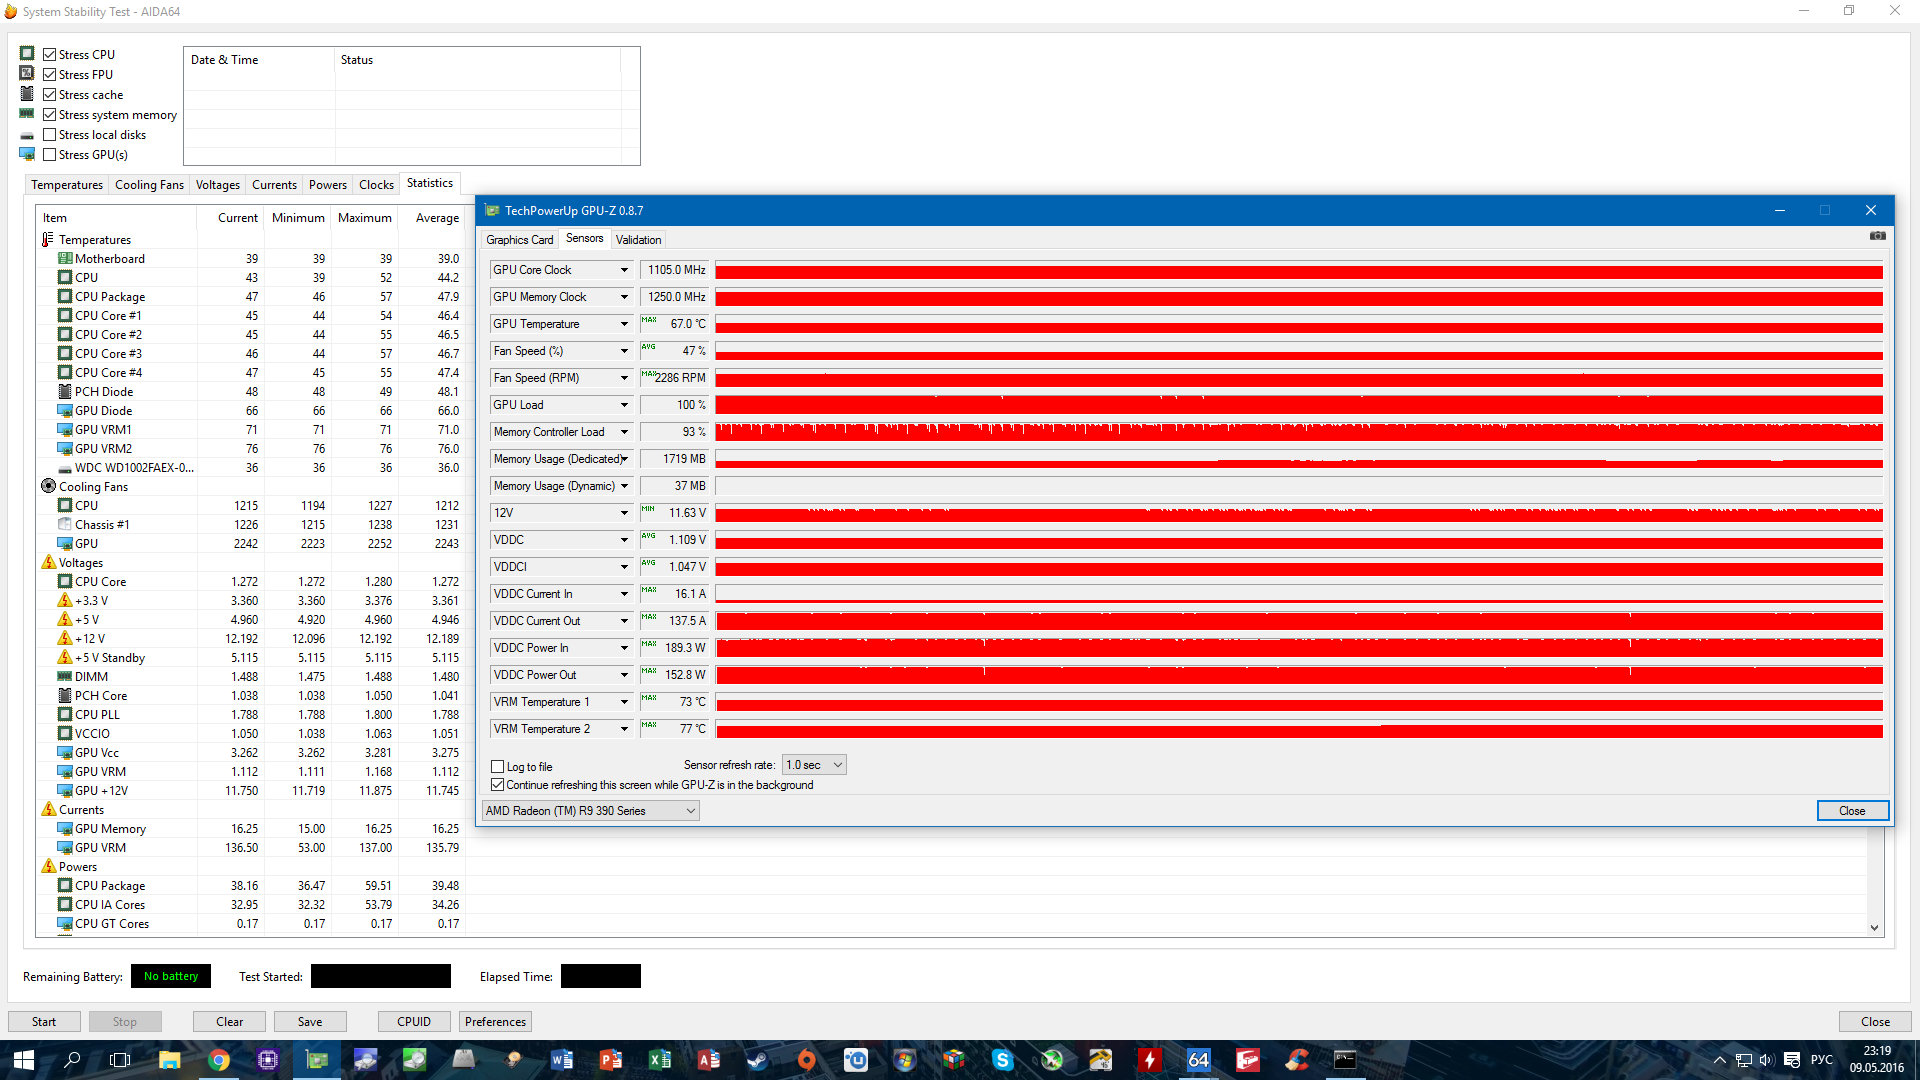Open Google Chrome from the taskbar

pyautogui.click(x=218, y=1060)
